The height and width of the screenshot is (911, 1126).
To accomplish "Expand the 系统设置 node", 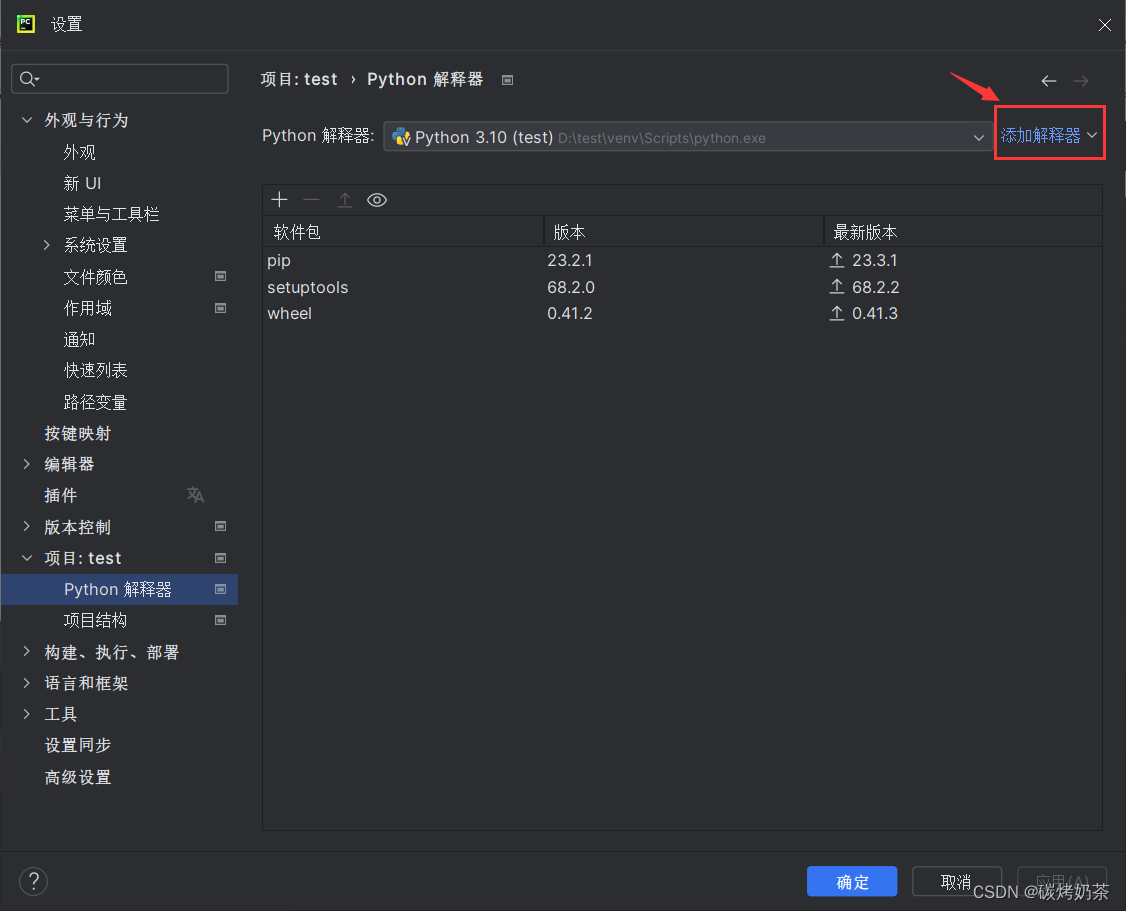I will tap(47, 245).
